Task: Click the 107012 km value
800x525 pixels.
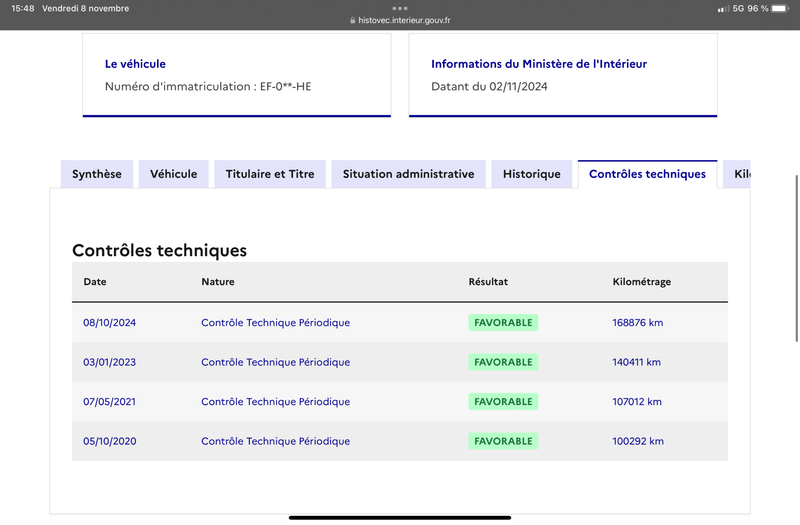Action: [x=637, y=402]
